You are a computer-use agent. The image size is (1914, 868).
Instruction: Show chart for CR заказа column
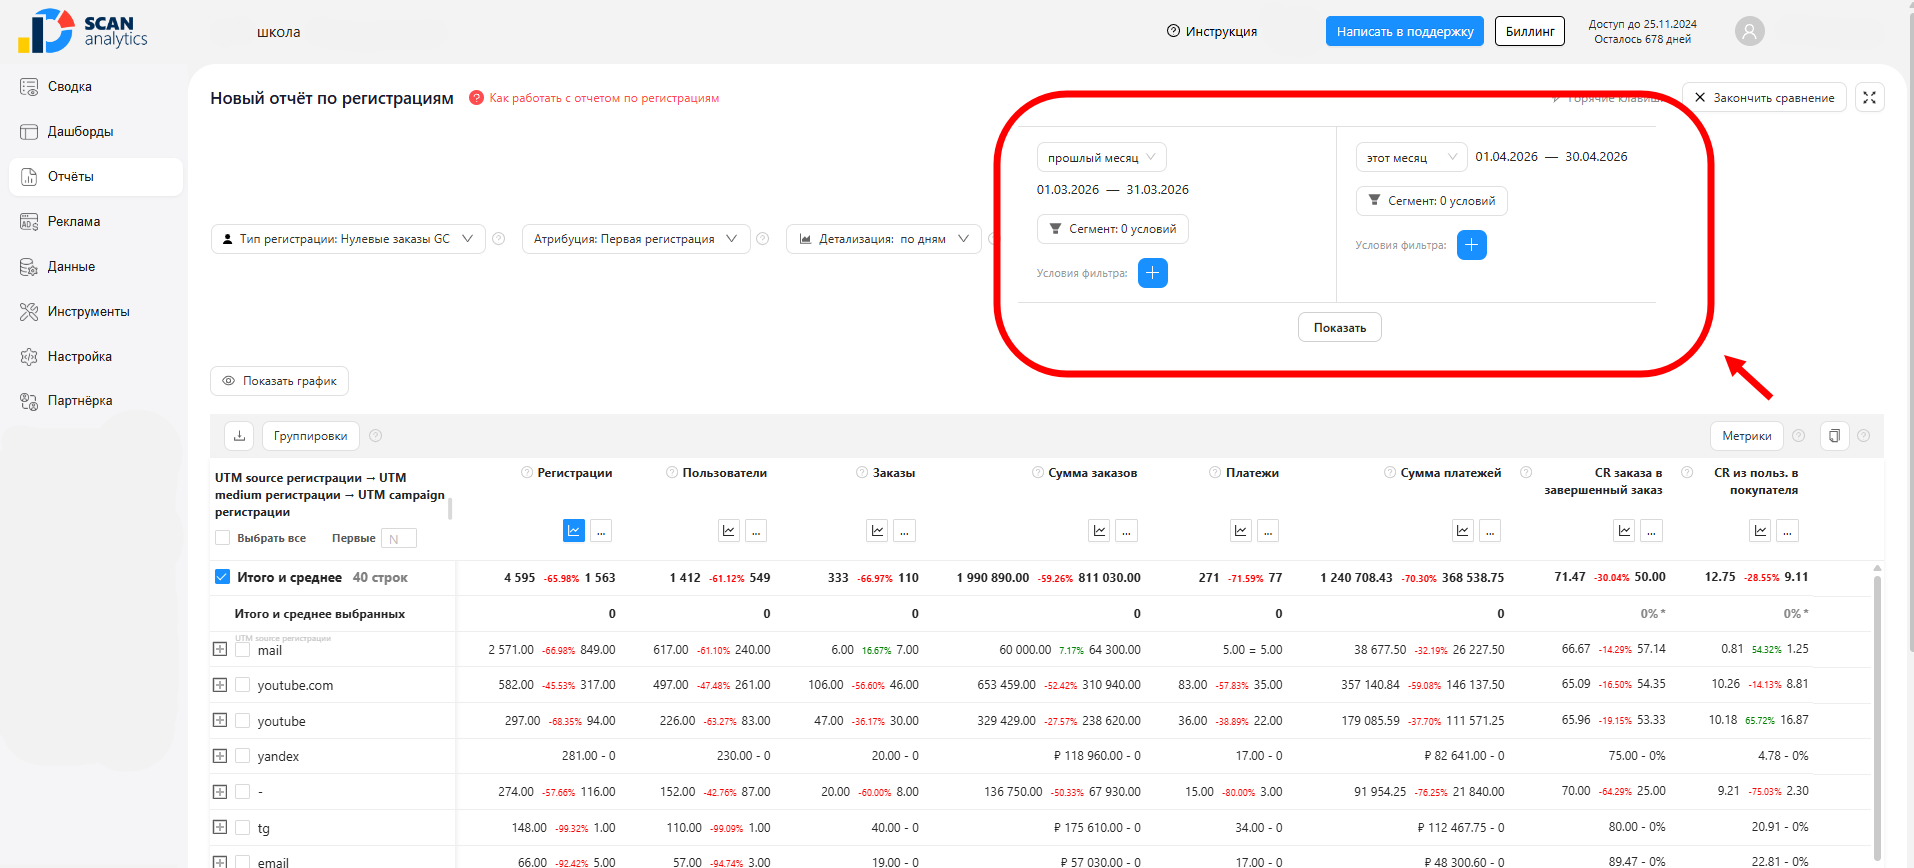click(1624, 531)
